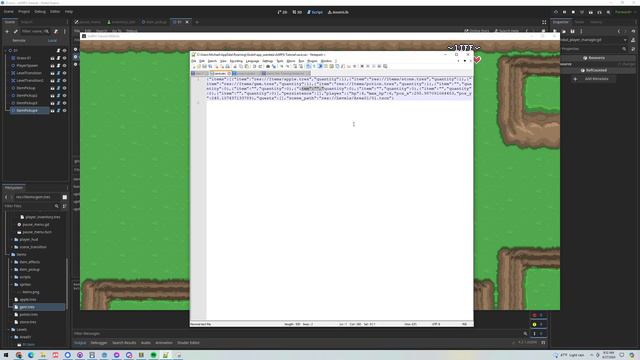Toggle visibility of ItemPickup3 node
Viewport: 640px width, 360px height.
tap(64, 103)
